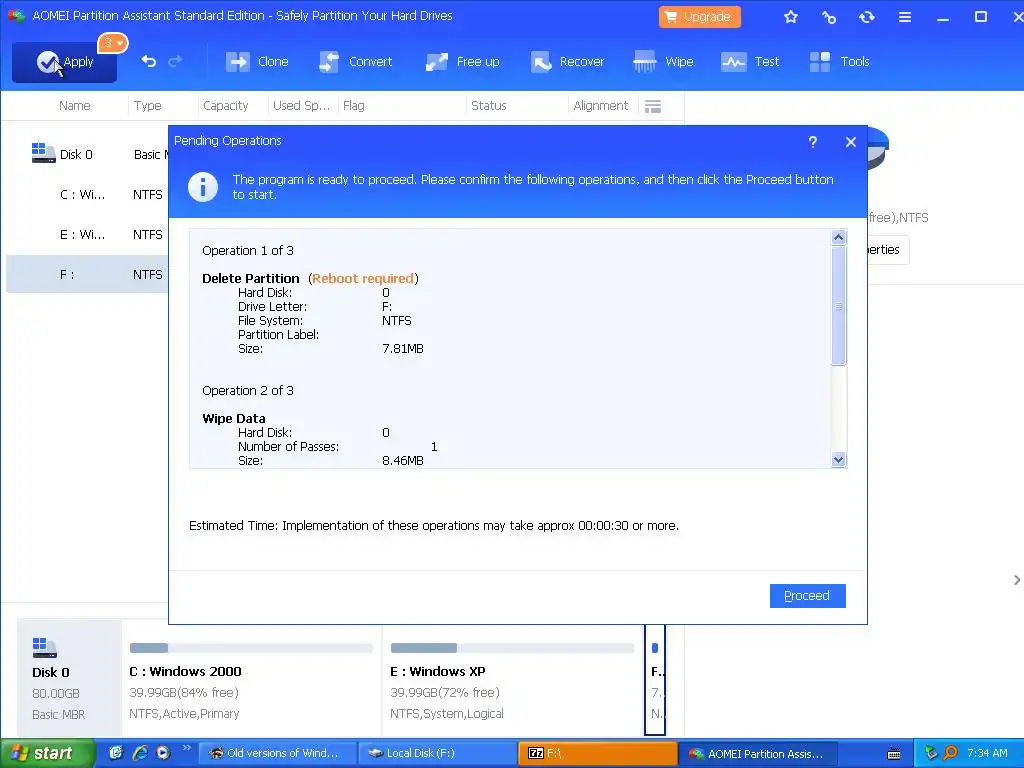Click the 'Operation 1 of 3' label
The height and width of the screenshot is (768, 1024).
click(x=248, y=251)
